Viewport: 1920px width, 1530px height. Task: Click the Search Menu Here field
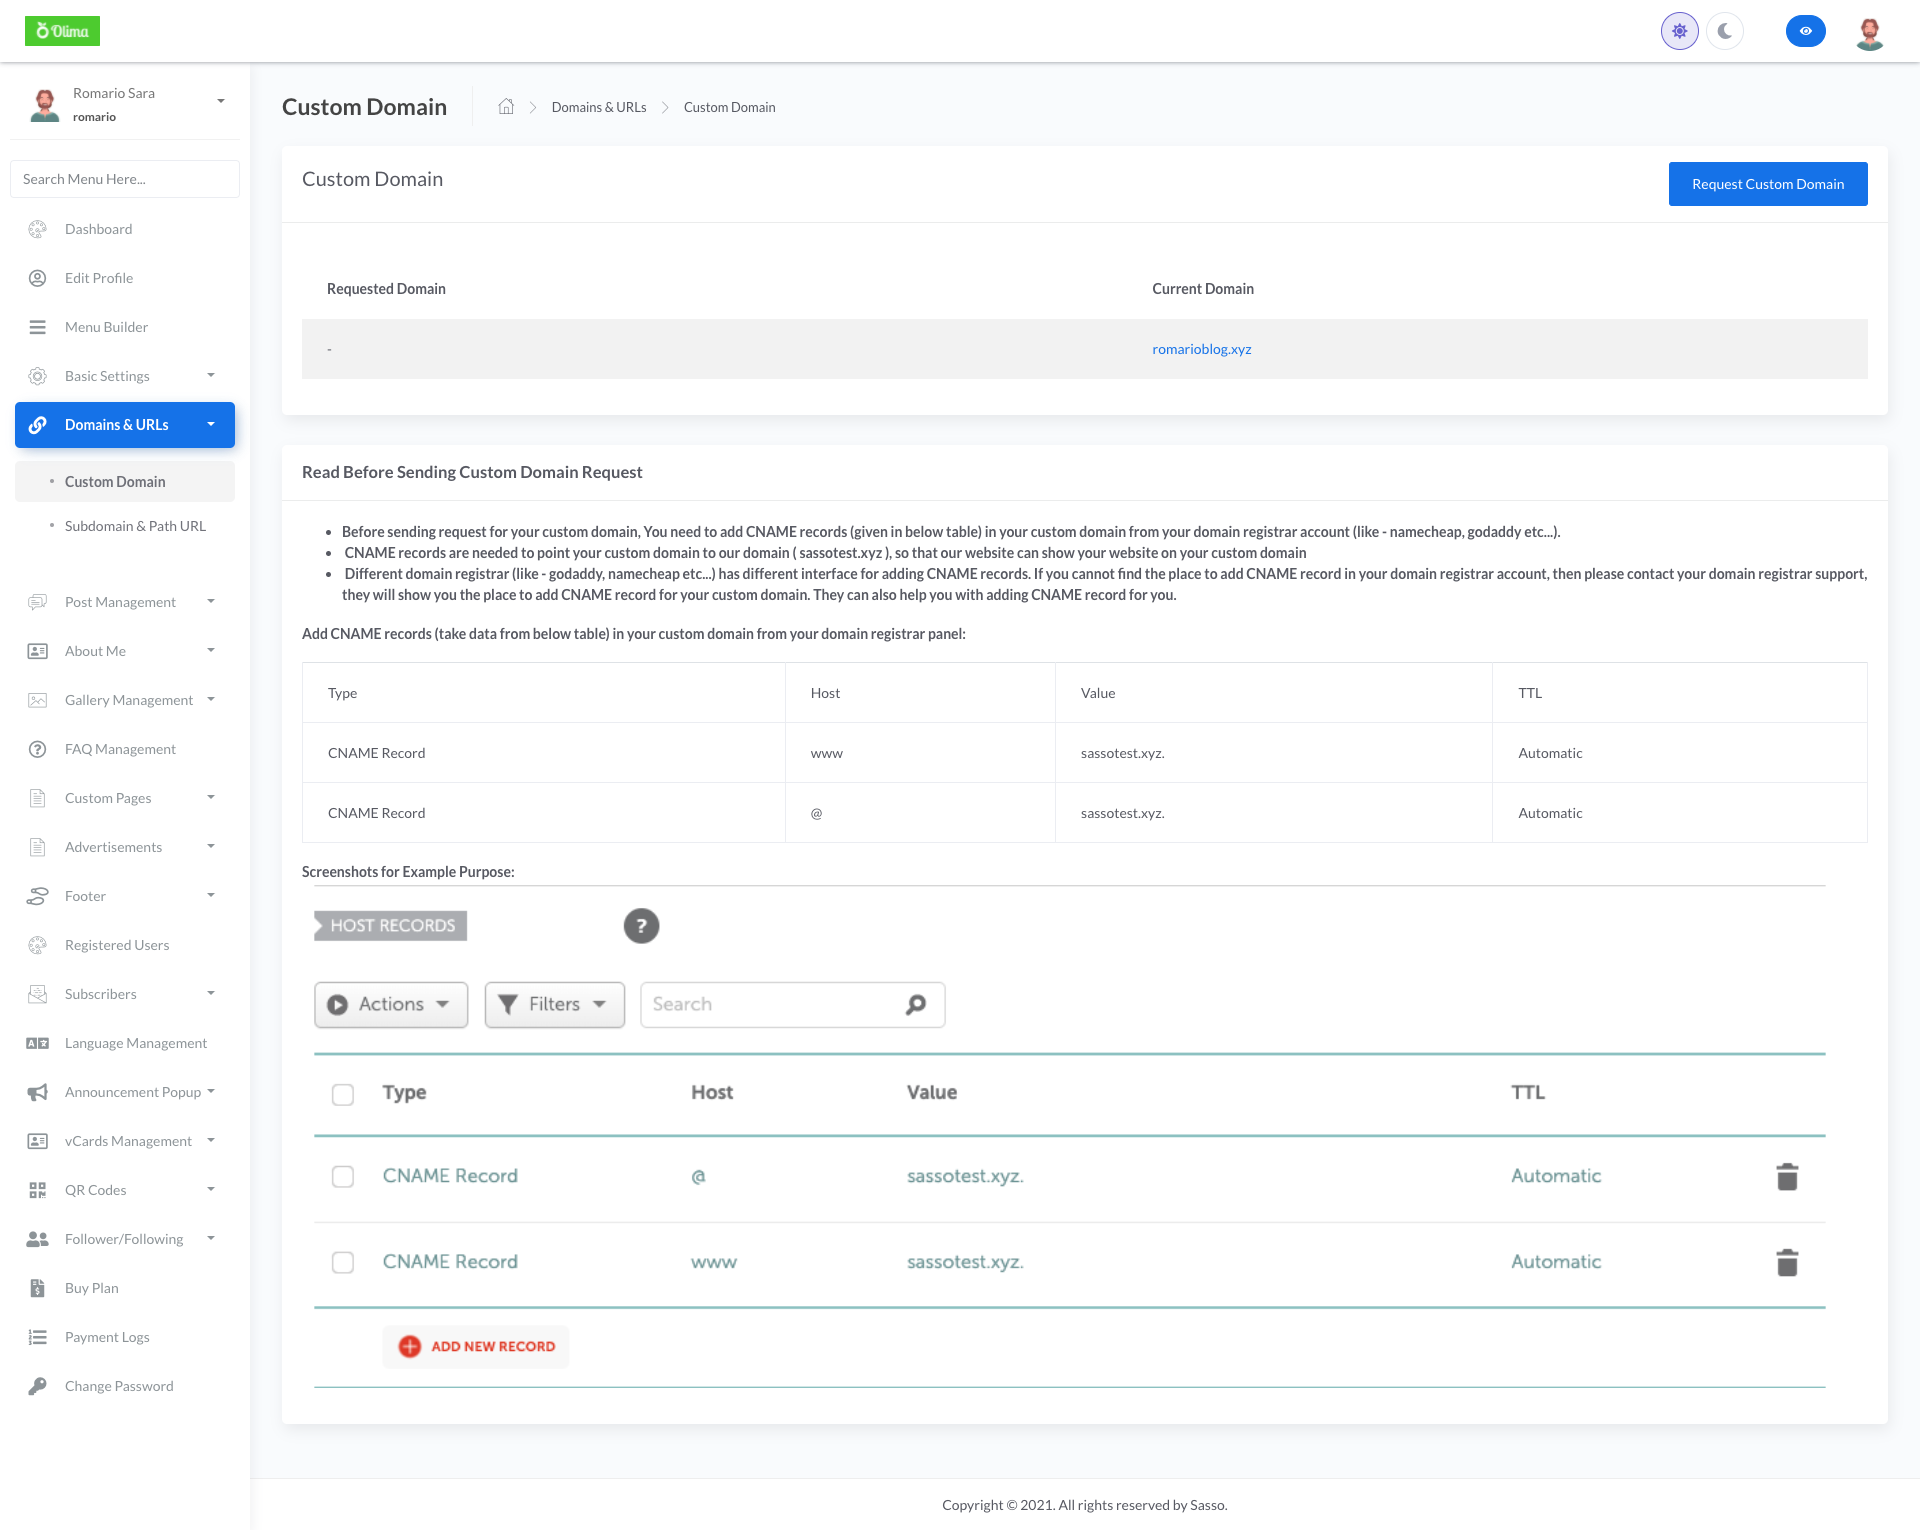click(125, 179)
